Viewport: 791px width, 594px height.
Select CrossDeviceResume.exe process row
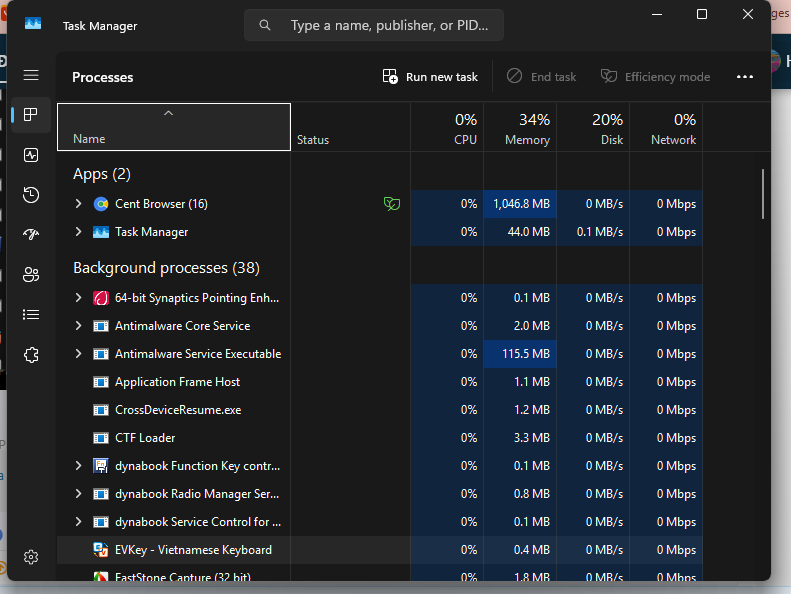(379, 410)
